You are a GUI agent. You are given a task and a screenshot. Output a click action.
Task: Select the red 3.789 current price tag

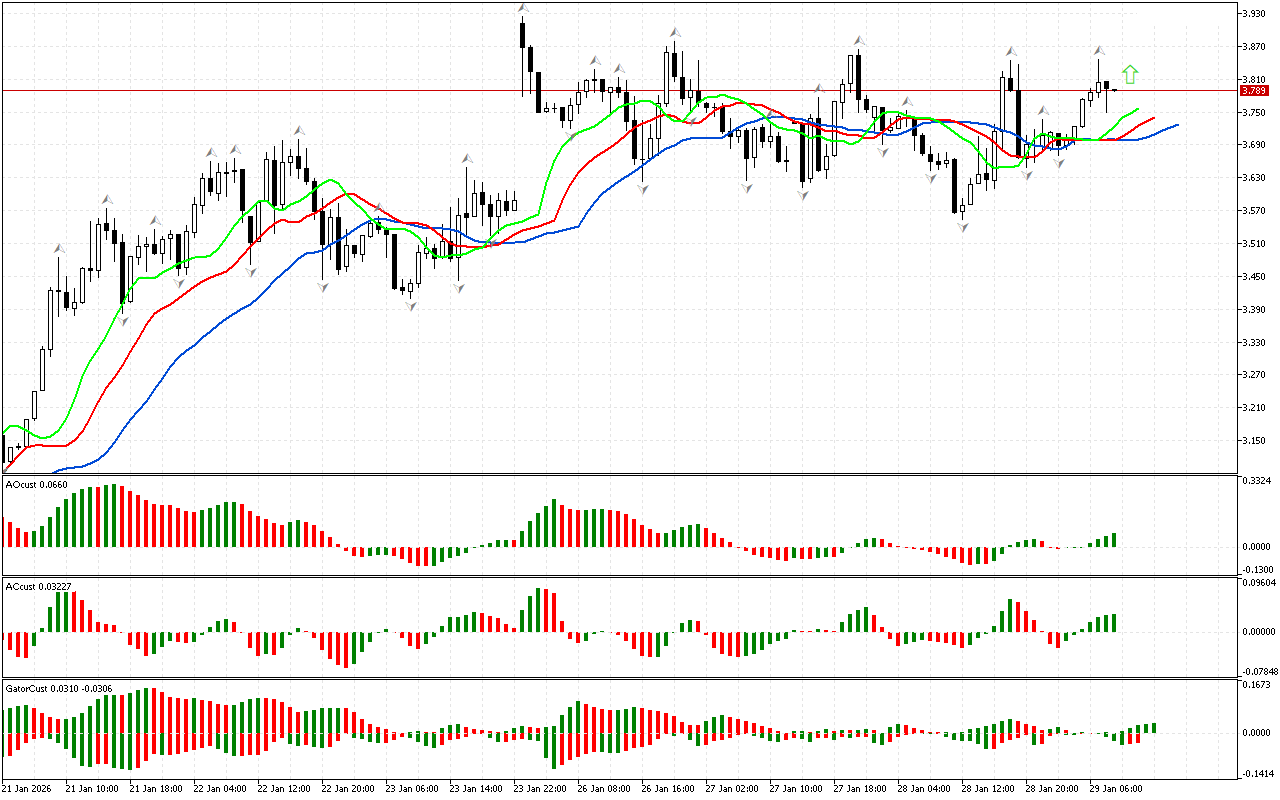(x=1253, y=91)
